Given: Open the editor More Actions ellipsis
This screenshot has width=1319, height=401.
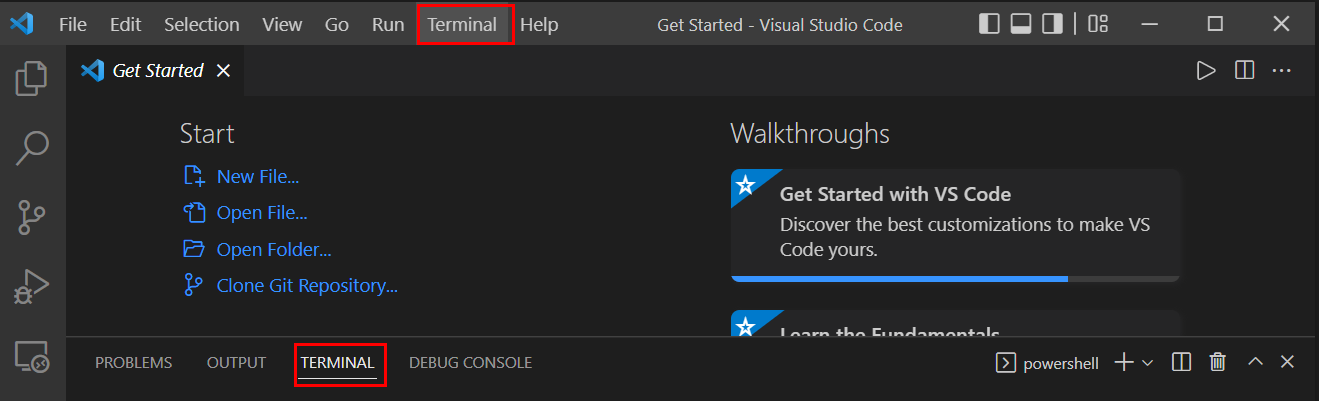Looking at the screenshot, I should (1282, 70).
